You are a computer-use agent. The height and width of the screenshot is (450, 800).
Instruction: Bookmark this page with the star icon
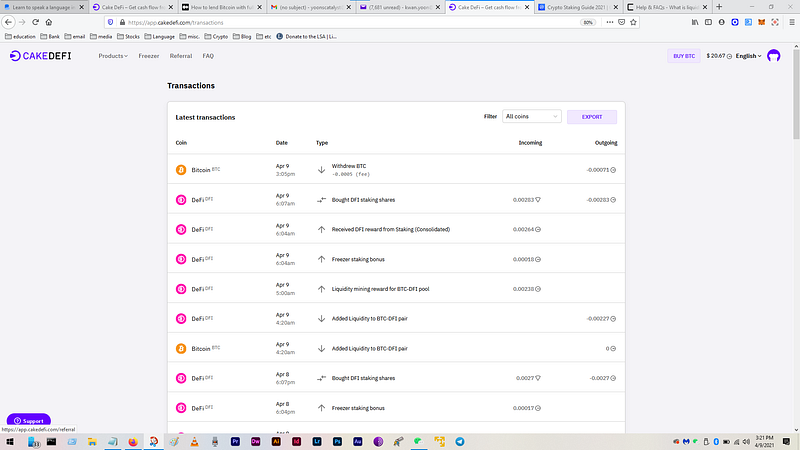(633, 22)
